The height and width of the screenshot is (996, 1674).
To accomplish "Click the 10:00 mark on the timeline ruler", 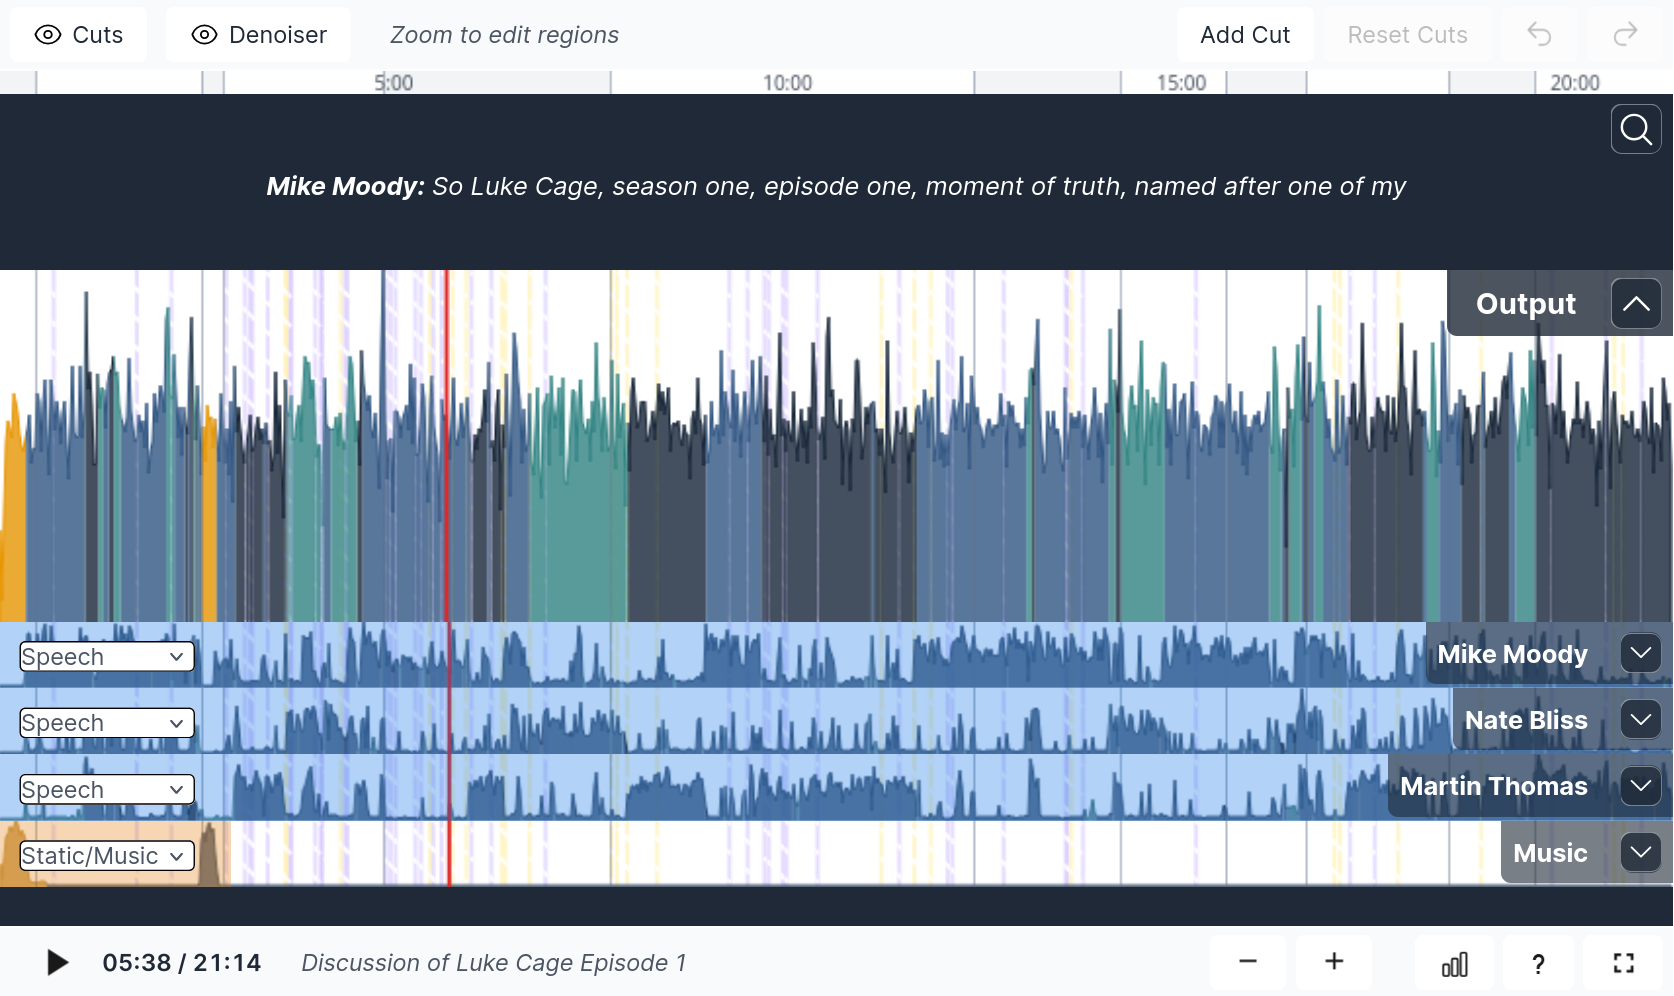I will point(787,83).
